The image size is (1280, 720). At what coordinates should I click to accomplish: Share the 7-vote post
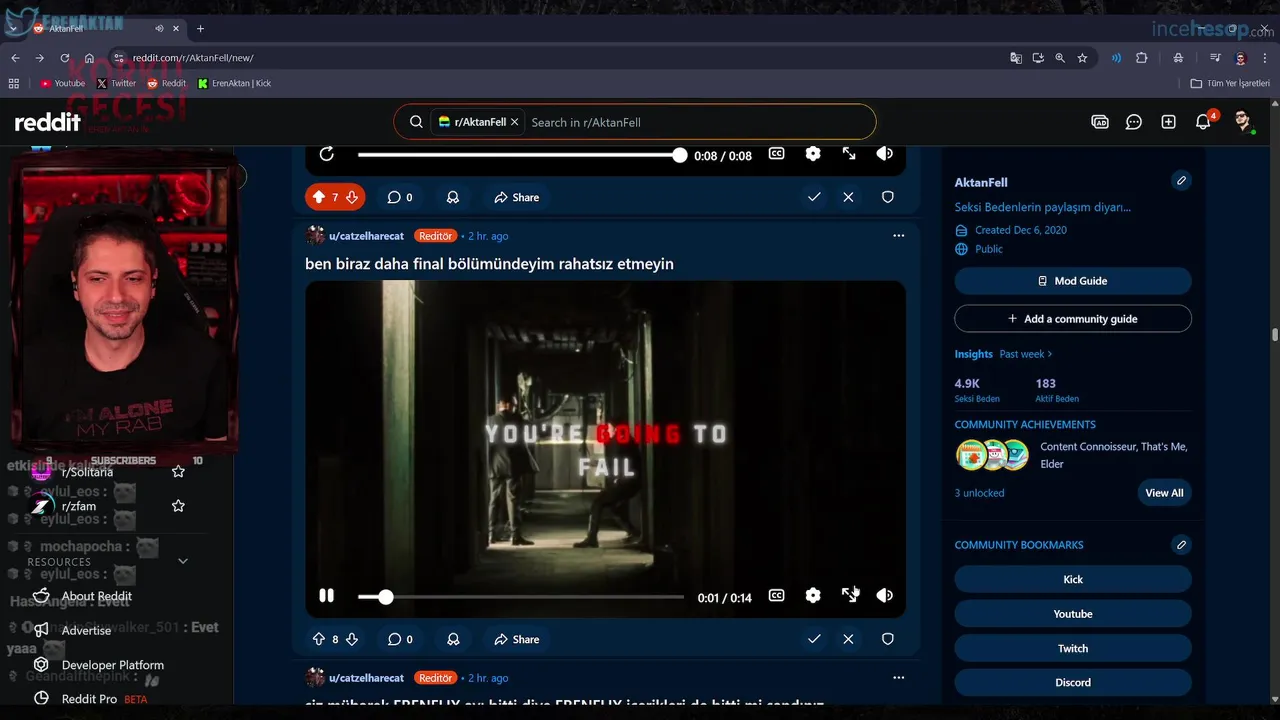coord(516,197)
